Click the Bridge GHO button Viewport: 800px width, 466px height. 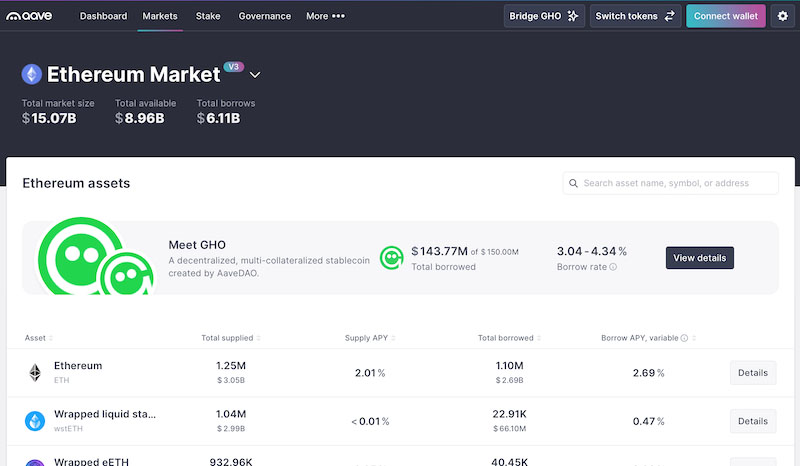(x=544, y=16)
